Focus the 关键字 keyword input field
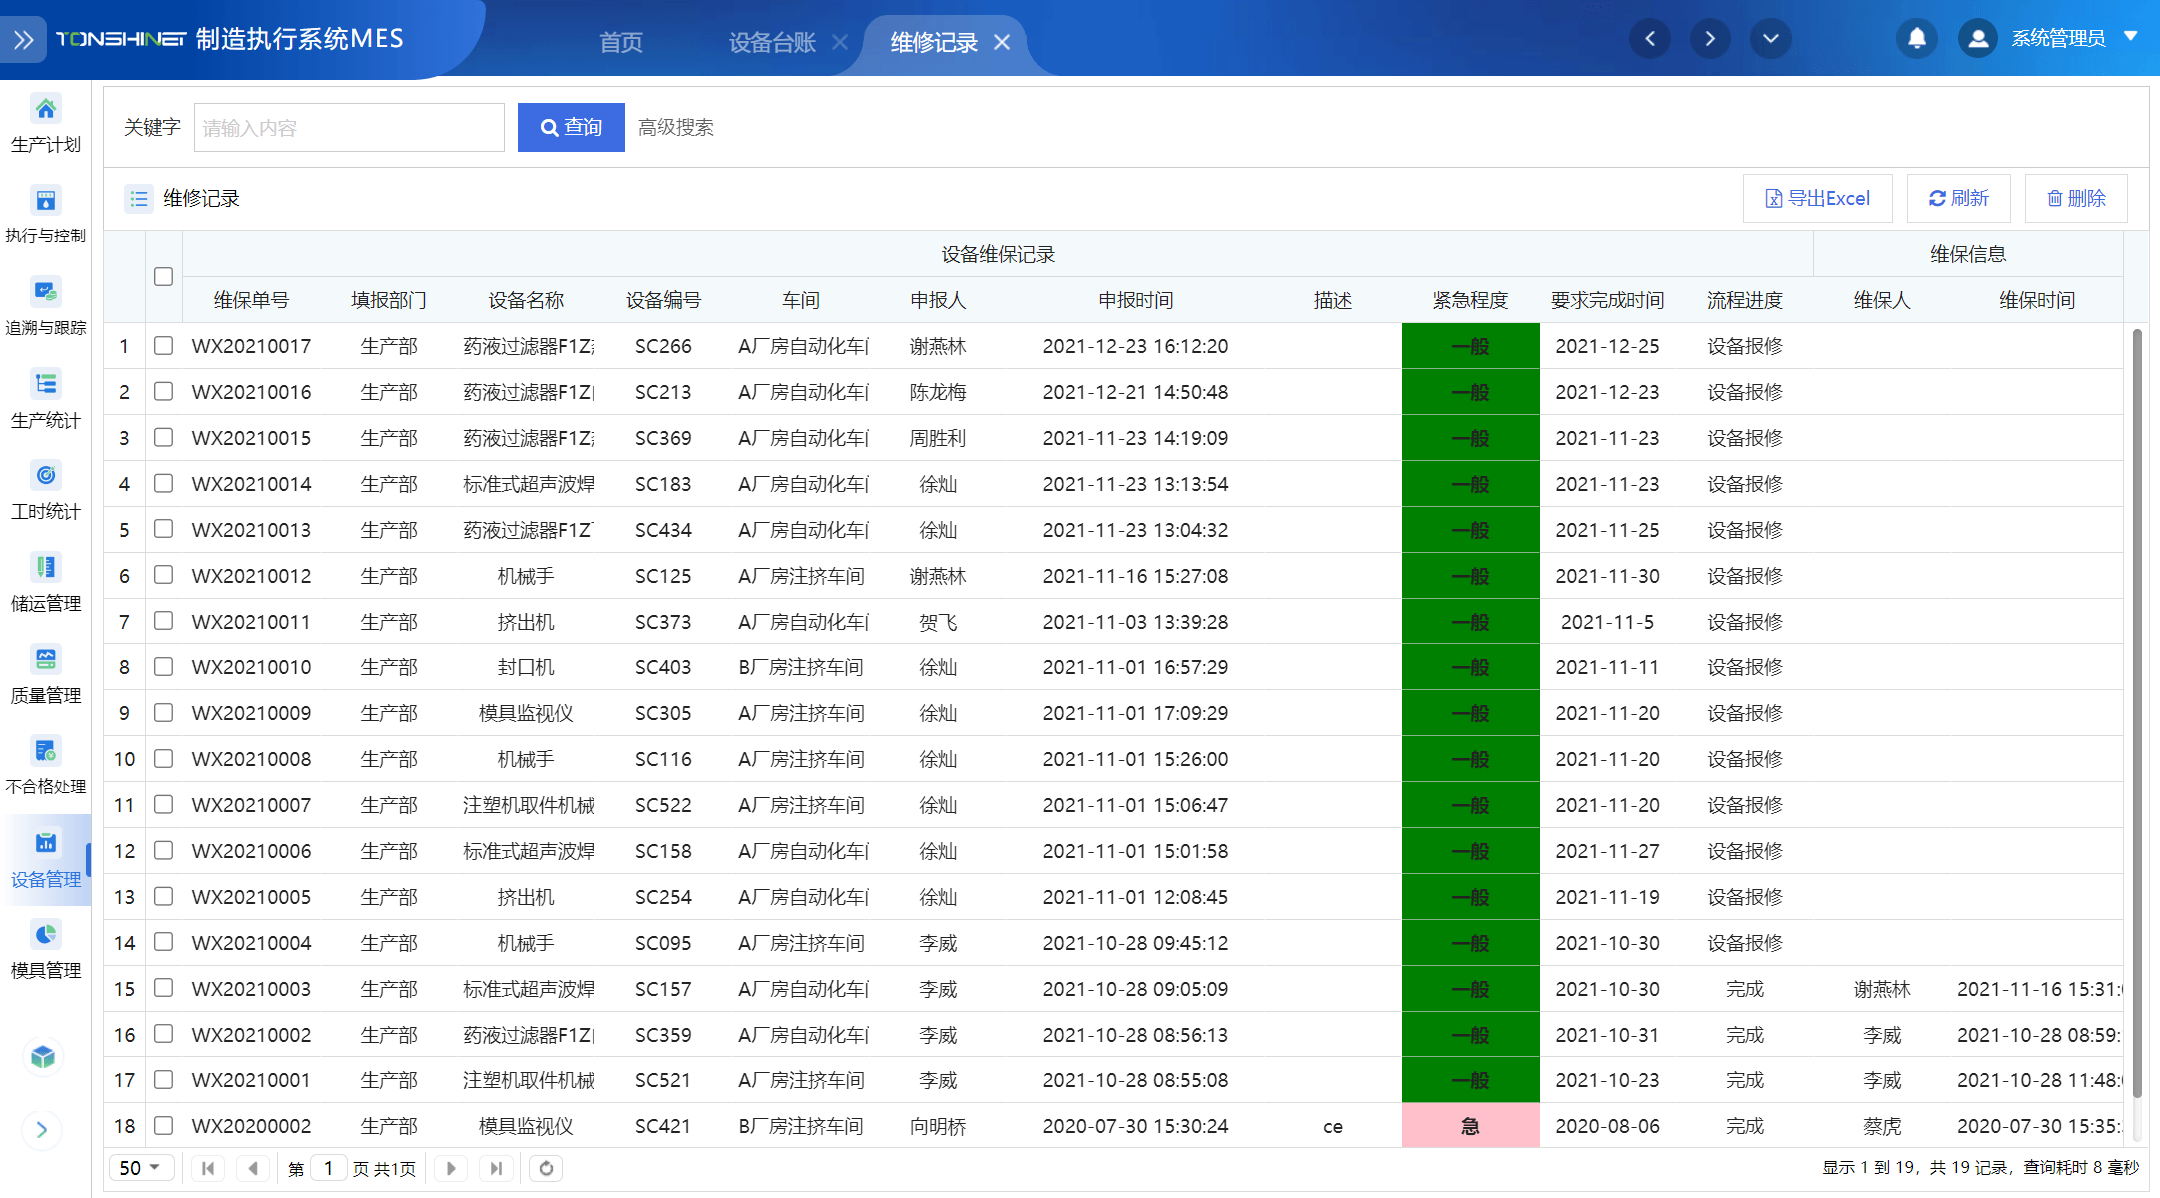Image resolution: width=2160 pixels, height=1198 pixels. pyautogui.click(x=349, y=128)
